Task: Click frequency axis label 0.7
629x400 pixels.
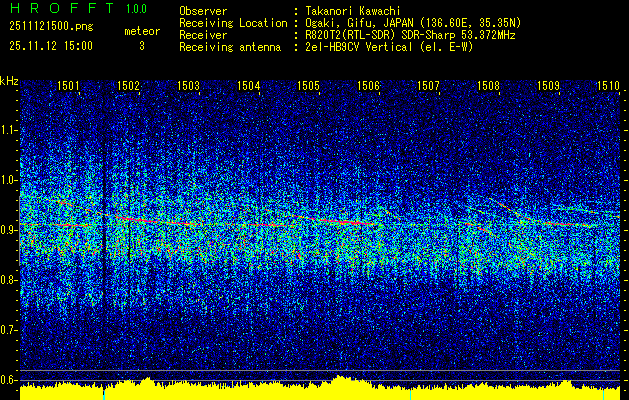Action: tap(7, 330)
